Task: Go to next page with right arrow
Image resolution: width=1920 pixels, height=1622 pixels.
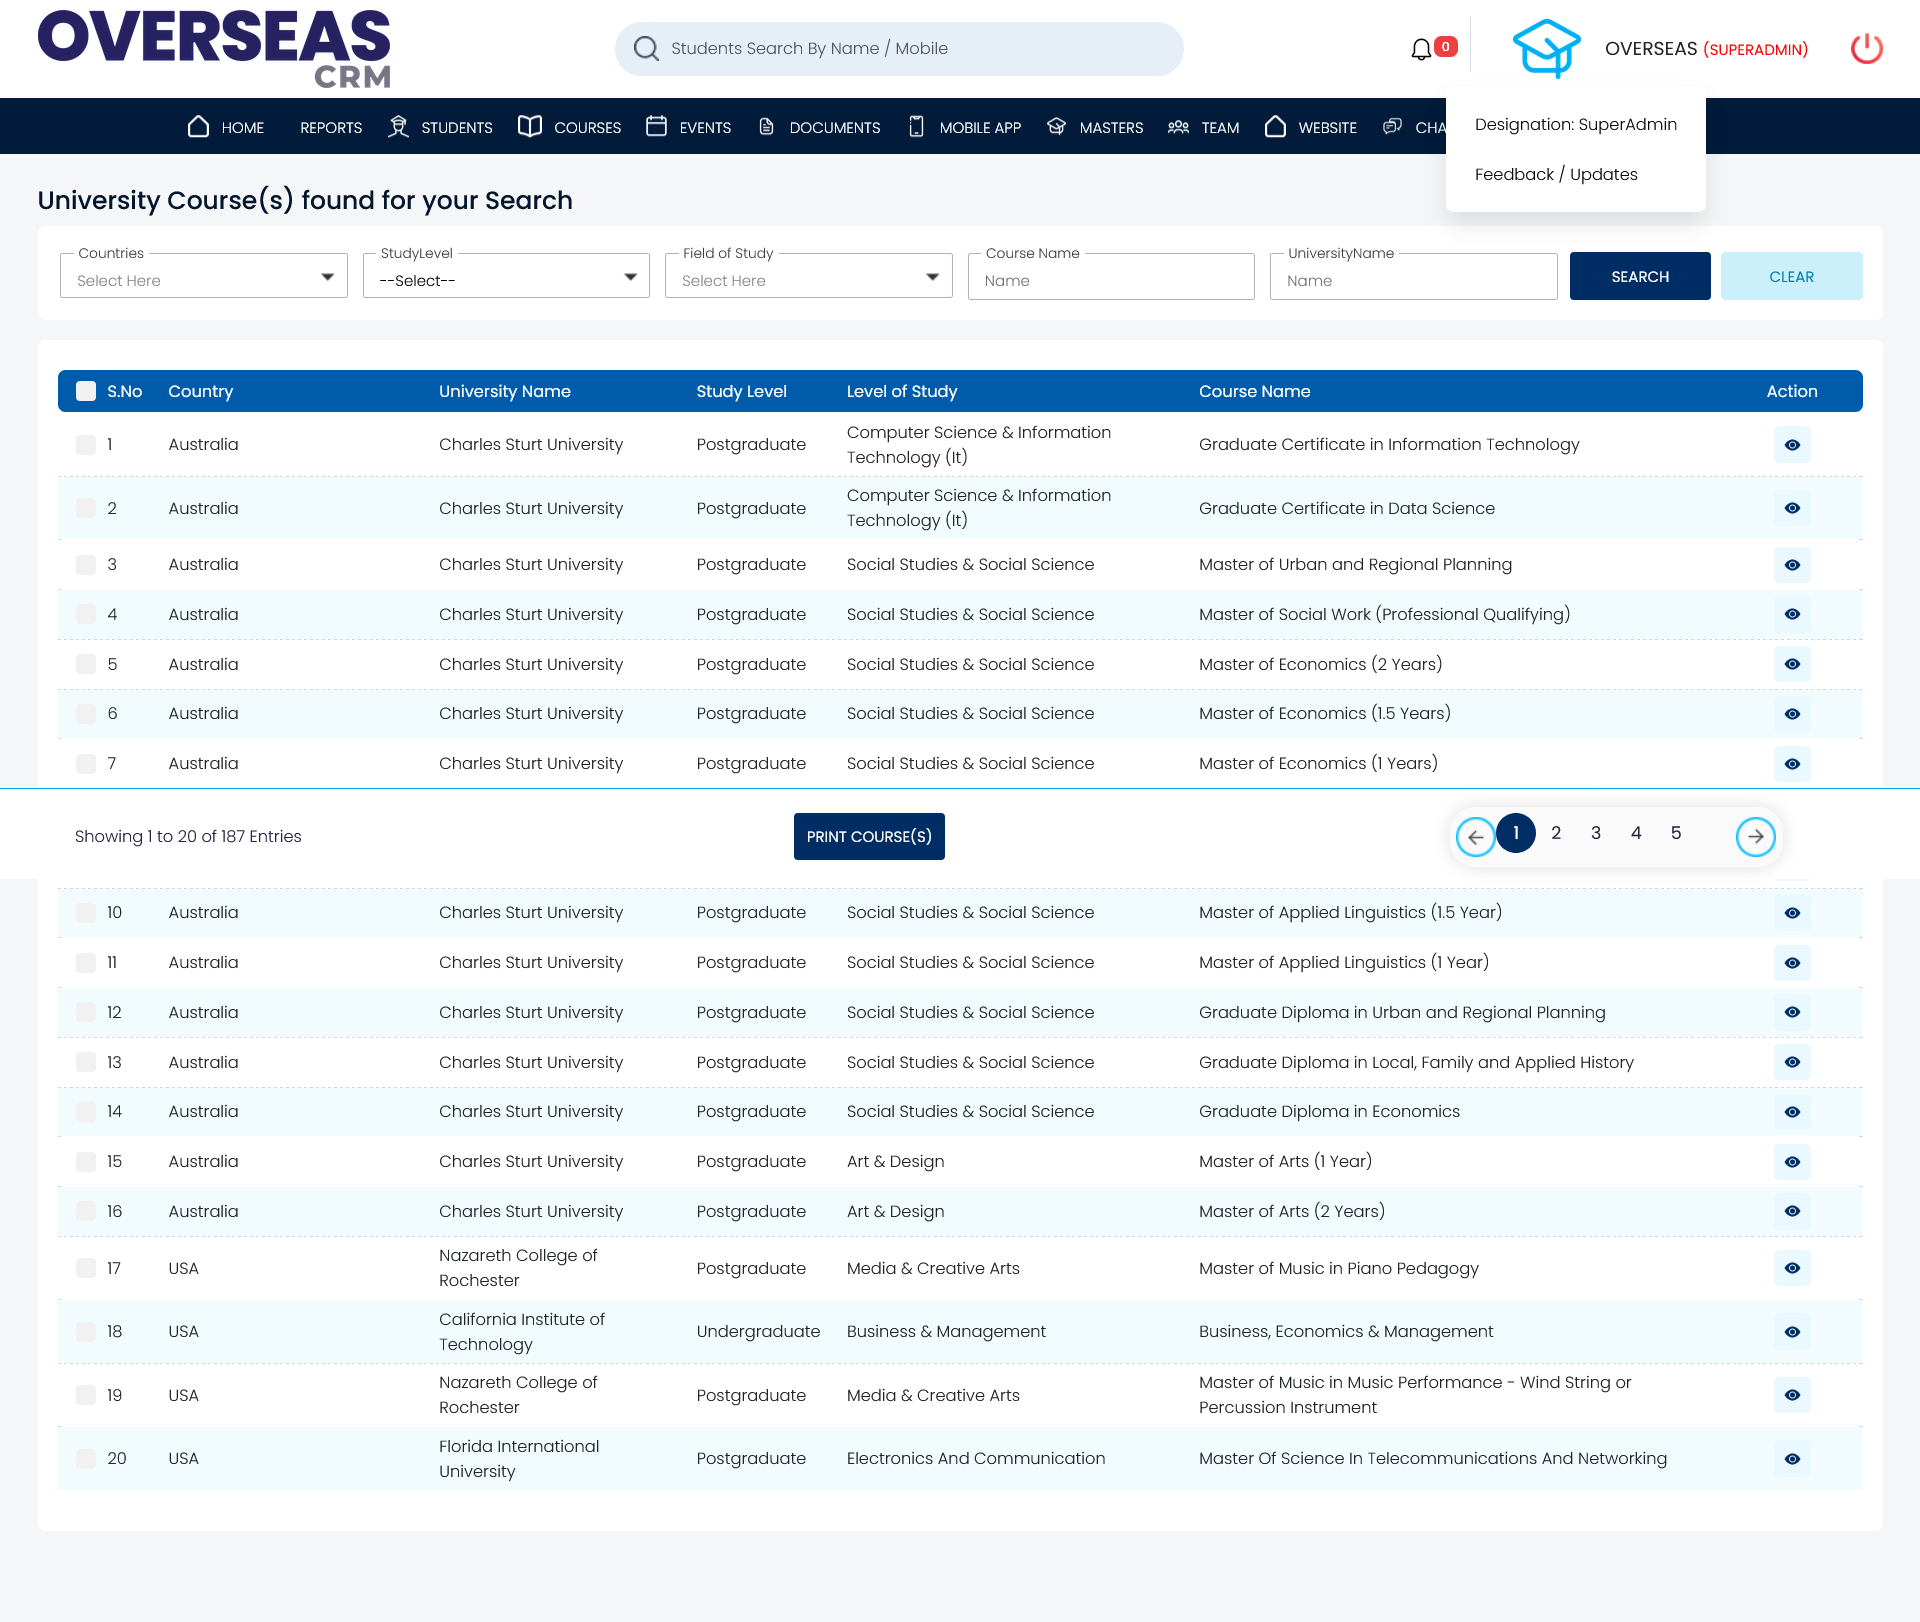Action: point(1755,836)
